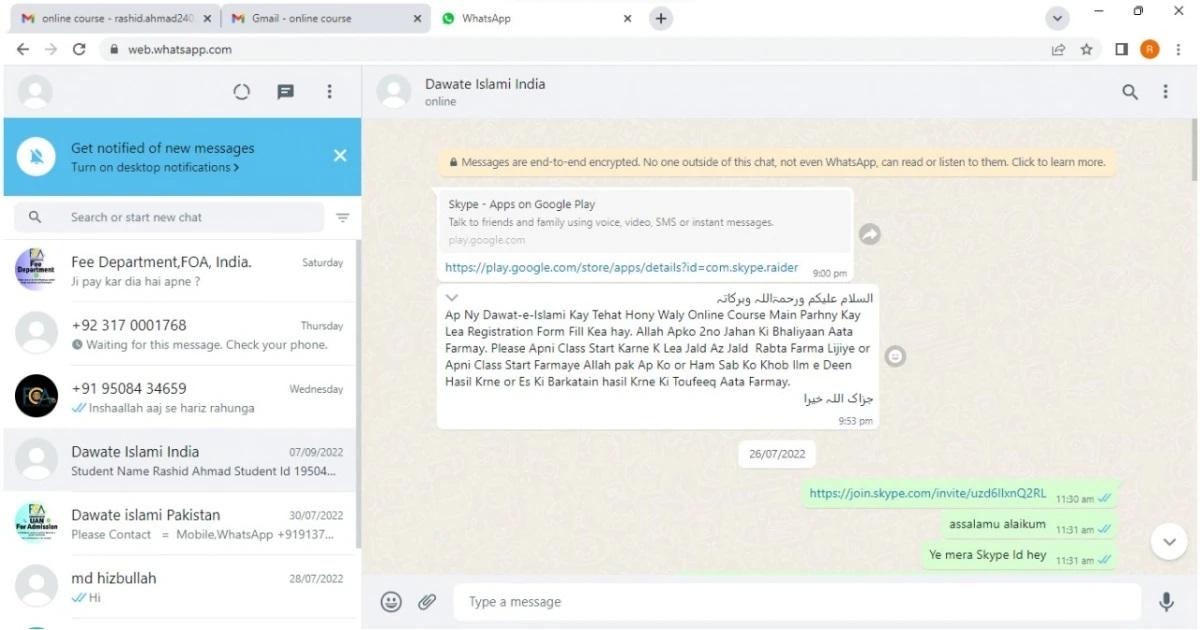Dismiss the desktop notifications banner
The width and height of the screenshot is (1200, 630).
point(340,156)
